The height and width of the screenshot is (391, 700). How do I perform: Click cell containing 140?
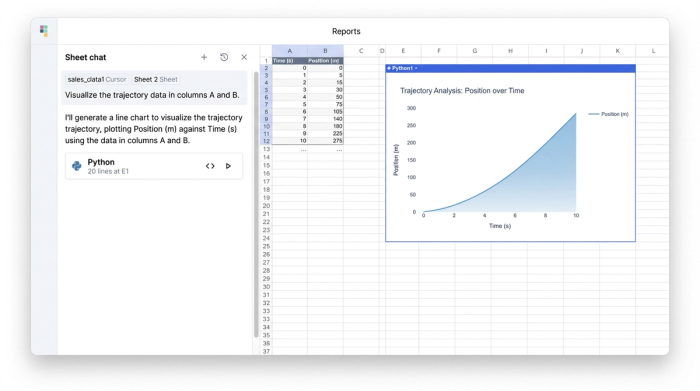coord(325,119)
